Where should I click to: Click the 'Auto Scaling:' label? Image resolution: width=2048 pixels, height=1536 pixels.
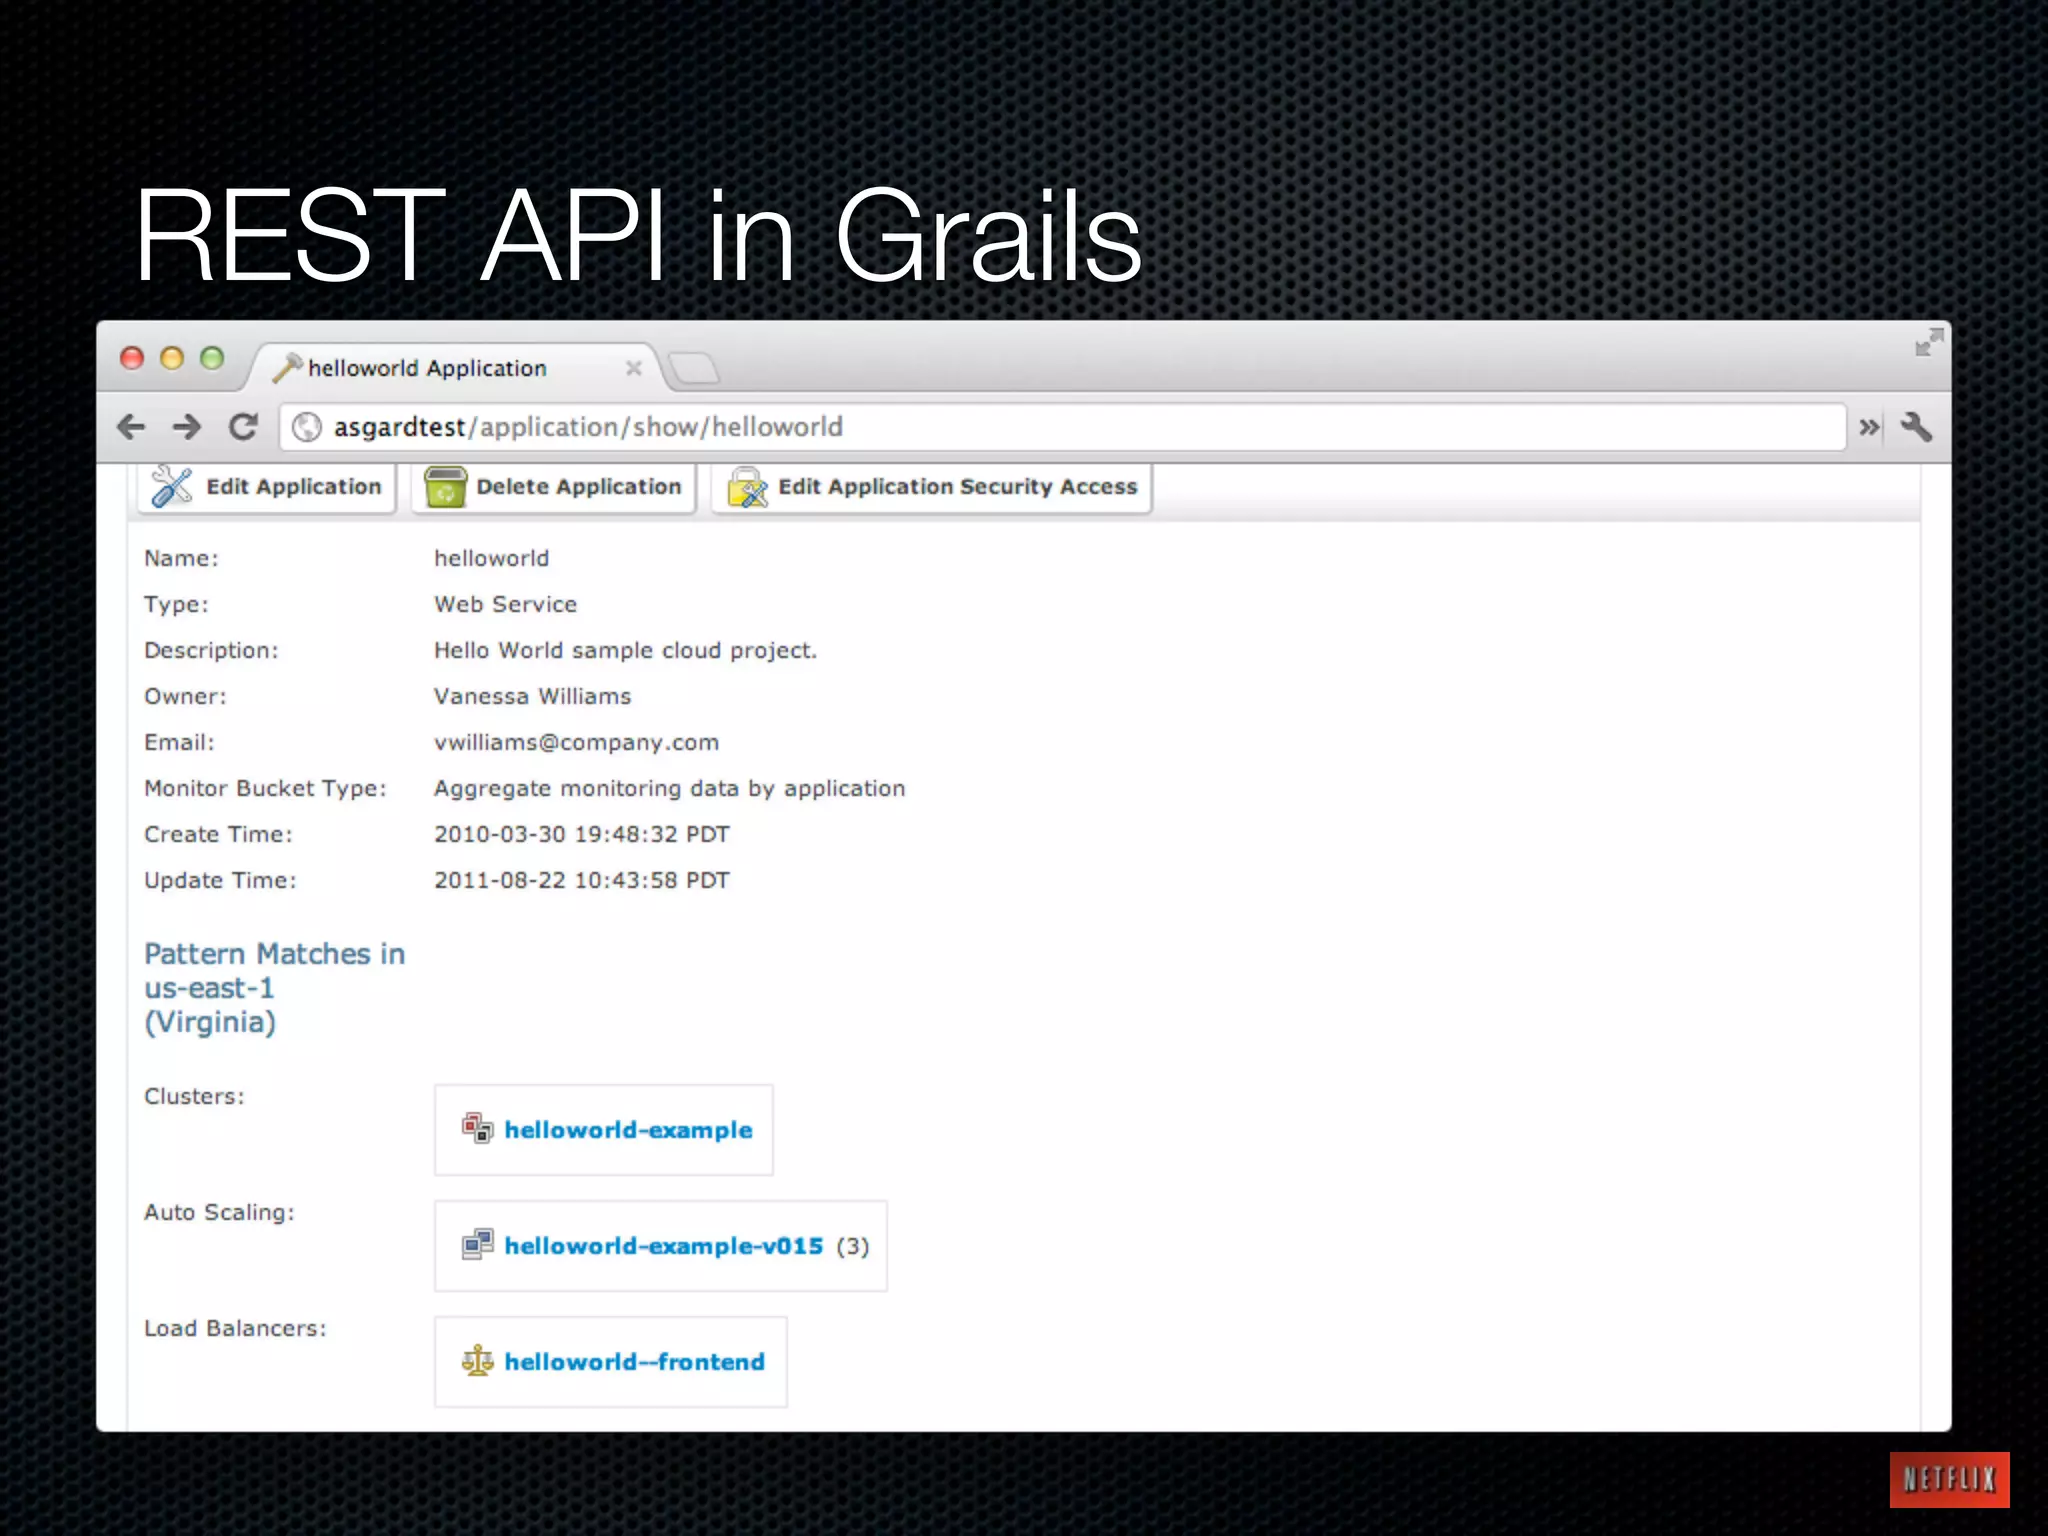(x=219, y=1212)
